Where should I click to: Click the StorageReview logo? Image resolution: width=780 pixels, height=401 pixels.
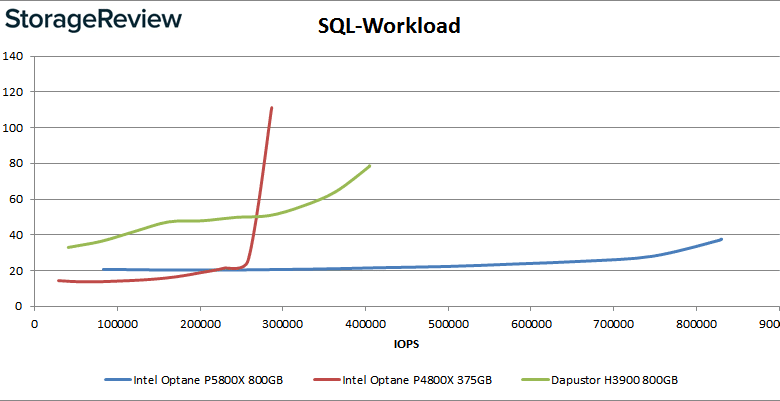93,21
